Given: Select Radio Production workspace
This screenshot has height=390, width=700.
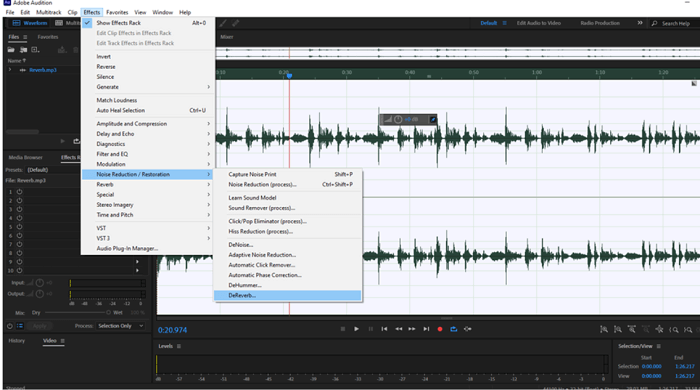Looking at the screenshot, I should [600, 23].
